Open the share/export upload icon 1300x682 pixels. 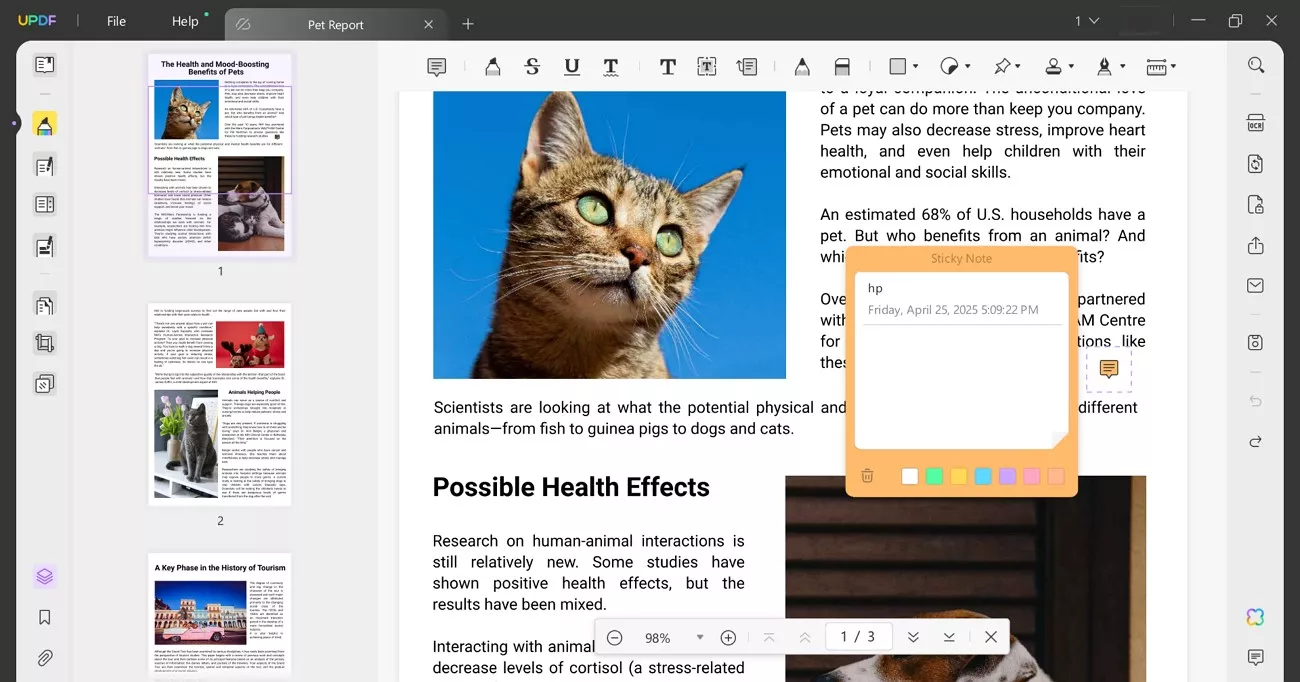click(1256, 245)
